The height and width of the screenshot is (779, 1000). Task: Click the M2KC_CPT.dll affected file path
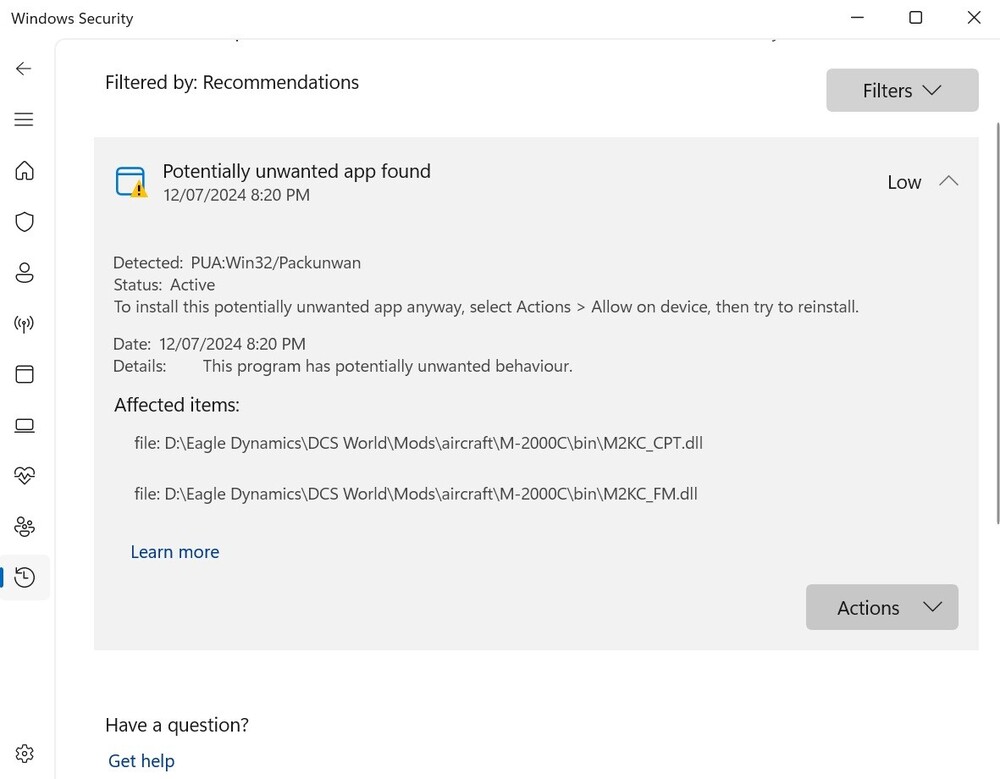418,443
